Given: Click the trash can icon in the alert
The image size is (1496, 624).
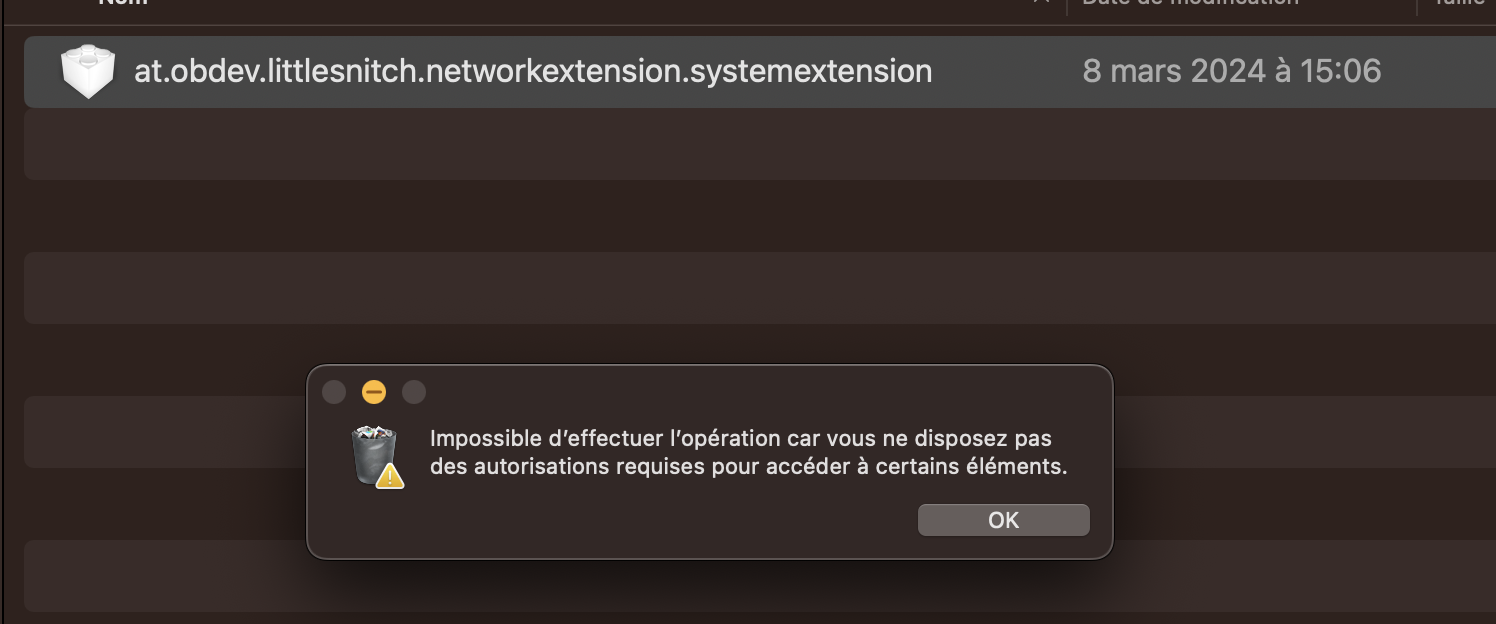Looking at the screenshot, I should [374, 453].
